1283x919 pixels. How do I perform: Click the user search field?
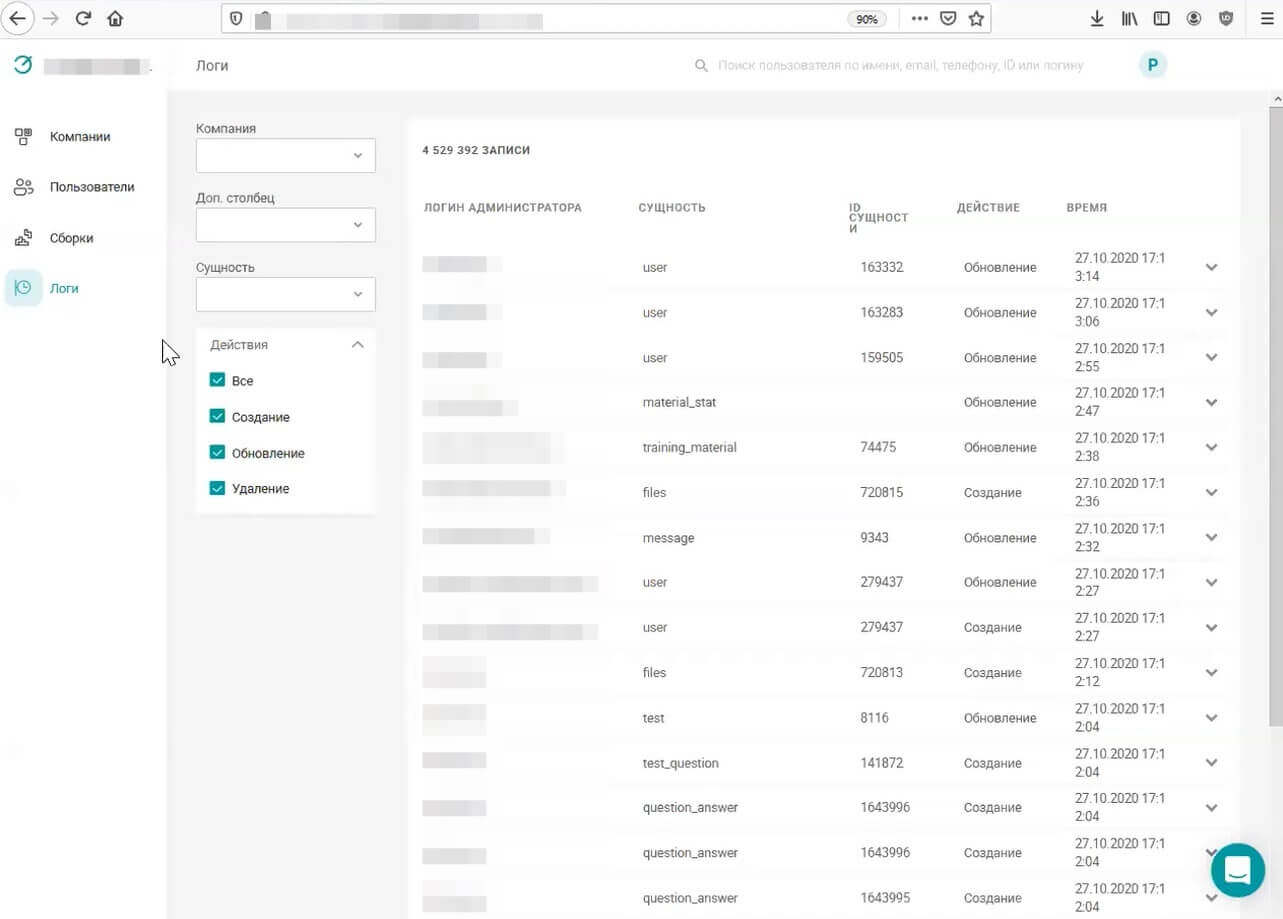click(900, 65)
